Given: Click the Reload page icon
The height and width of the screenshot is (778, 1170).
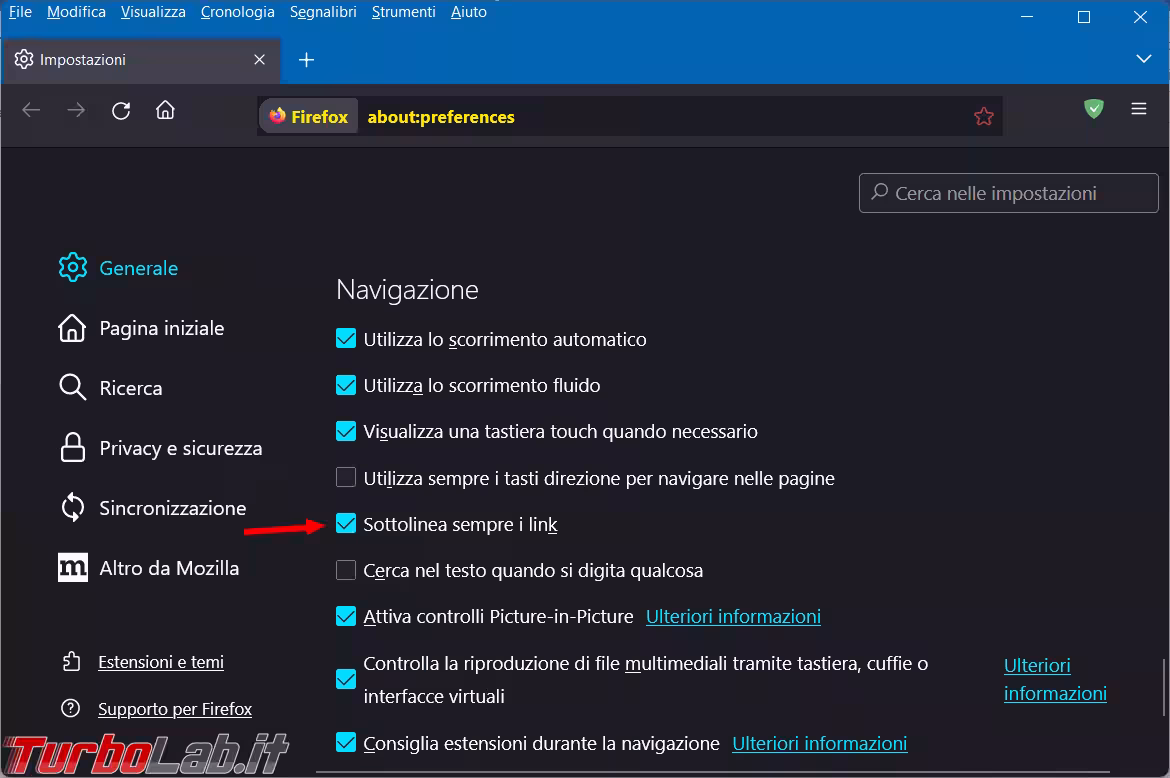Looking at the screenshot, I should coord(121,111).
